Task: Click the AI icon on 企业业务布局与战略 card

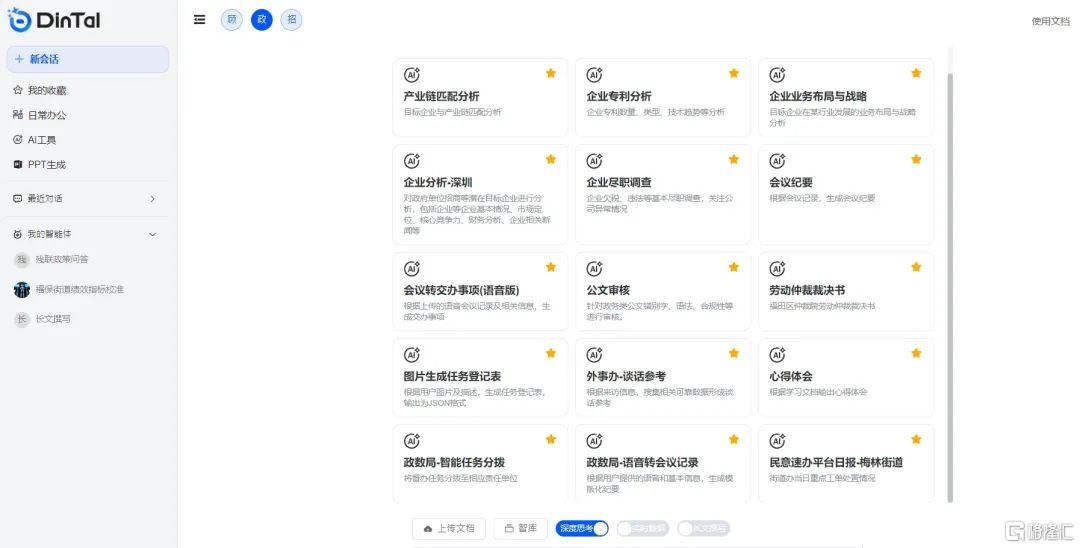Action: 778,74
